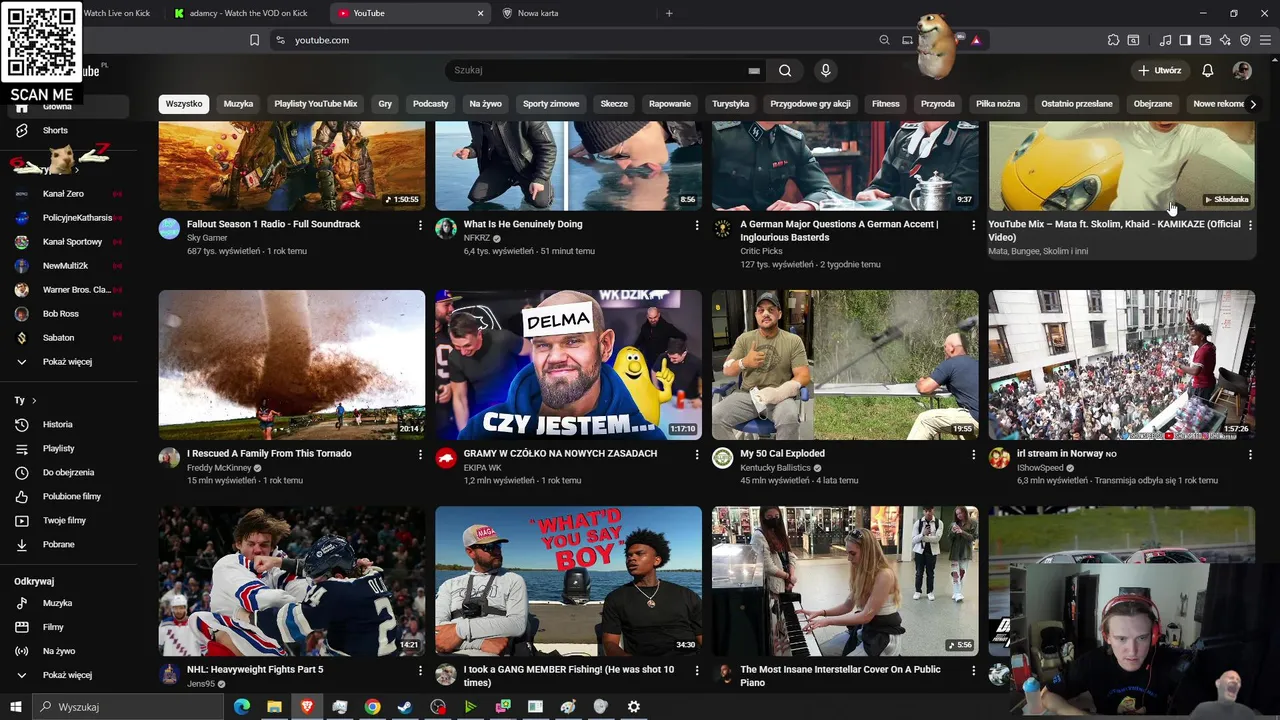Screen dimensions: 1280x720
Task: Switch to the adamcy Kick VOD tab
Action: [248, 13]
